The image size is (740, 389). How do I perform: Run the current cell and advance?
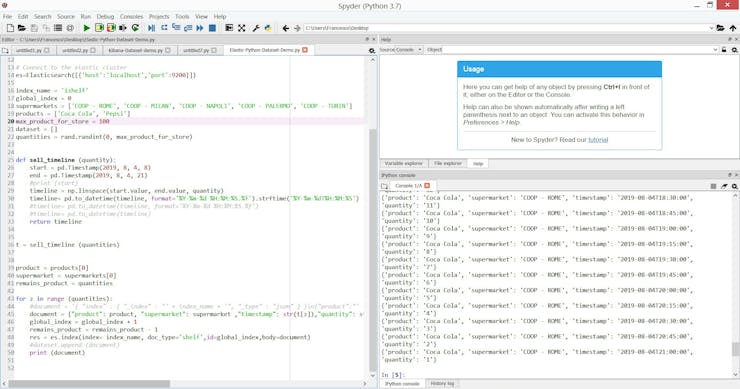[111, 28]
